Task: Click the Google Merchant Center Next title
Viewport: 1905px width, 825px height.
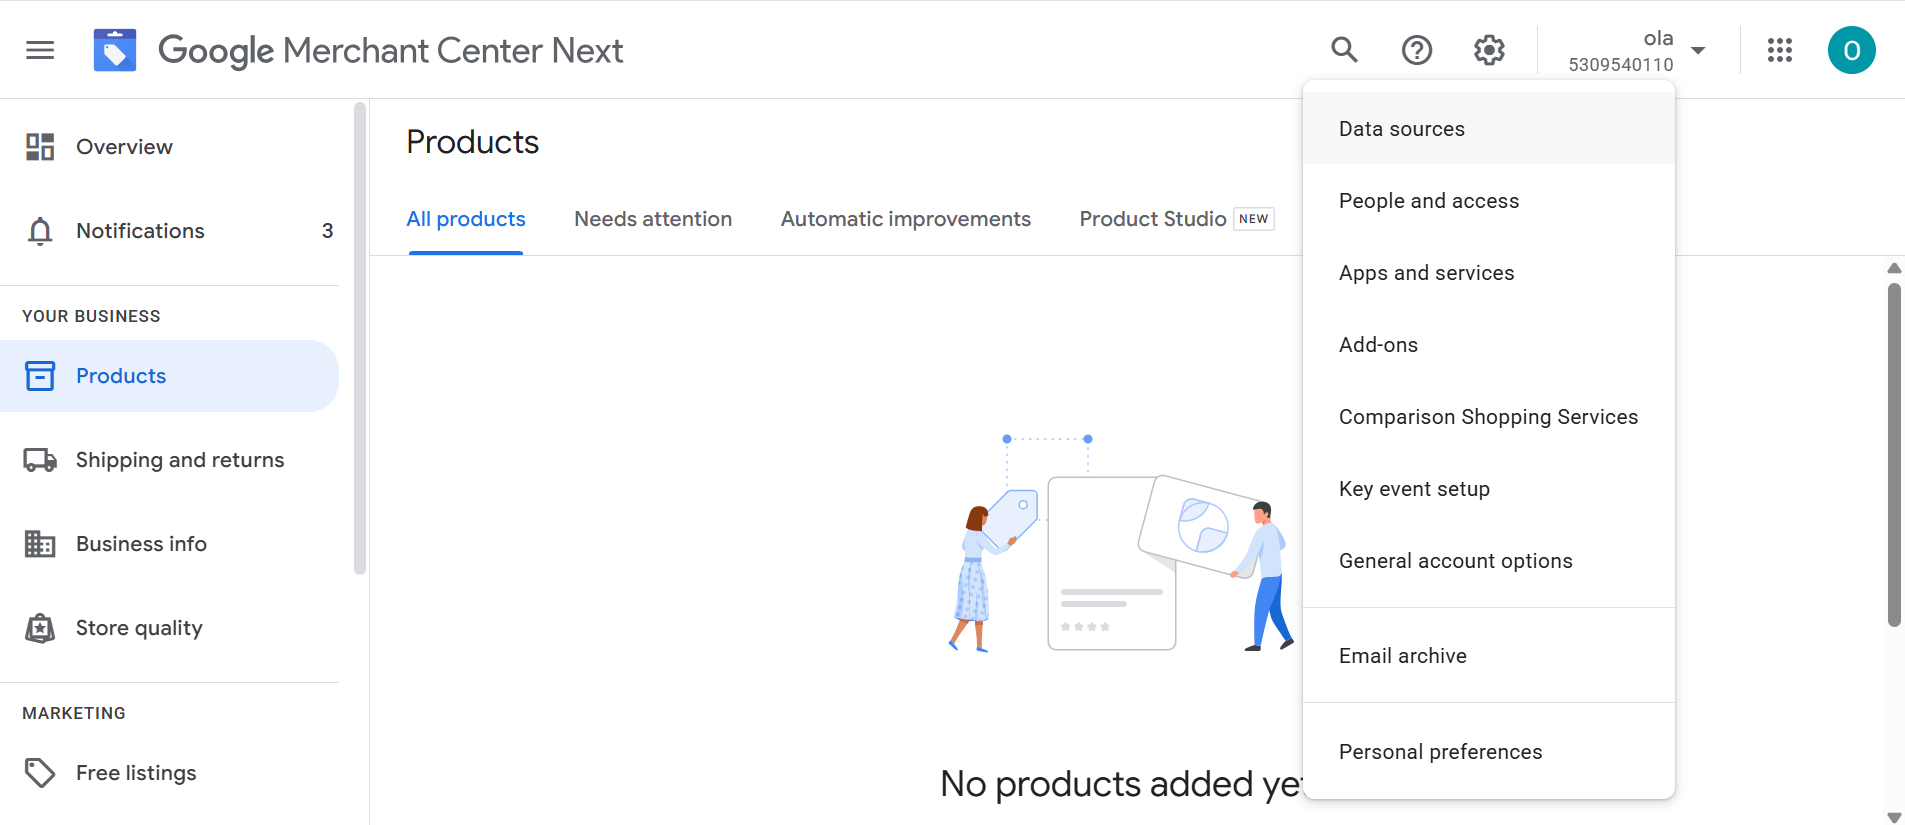Action: (x=390, y=50)
